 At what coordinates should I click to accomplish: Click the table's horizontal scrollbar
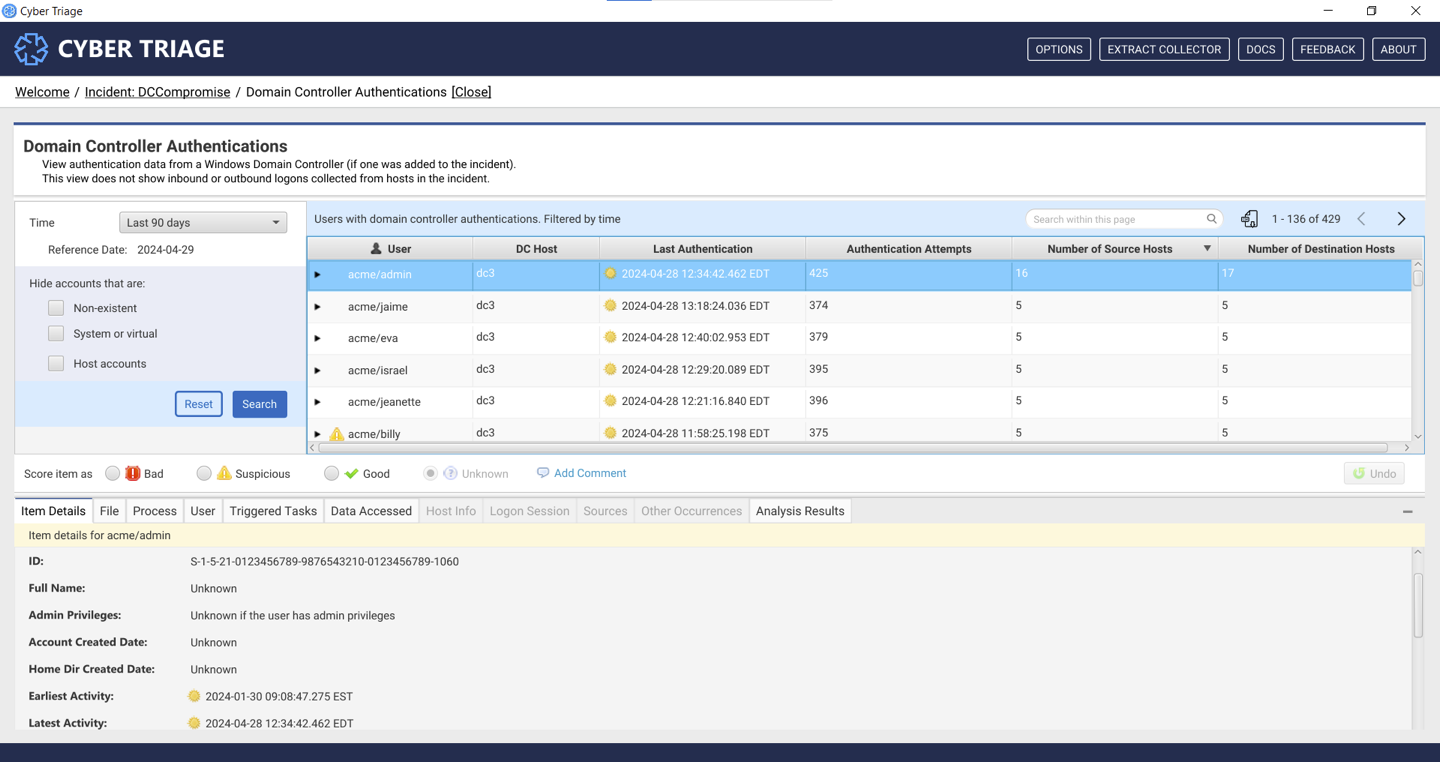(850, 448)
